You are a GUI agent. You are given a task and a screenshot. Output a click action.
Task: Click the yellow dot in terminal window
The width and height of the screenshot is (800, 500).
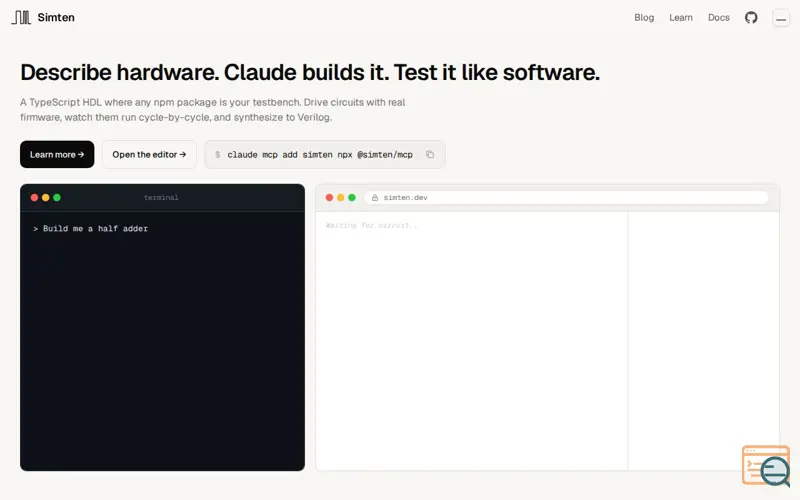tap(45, 197)
